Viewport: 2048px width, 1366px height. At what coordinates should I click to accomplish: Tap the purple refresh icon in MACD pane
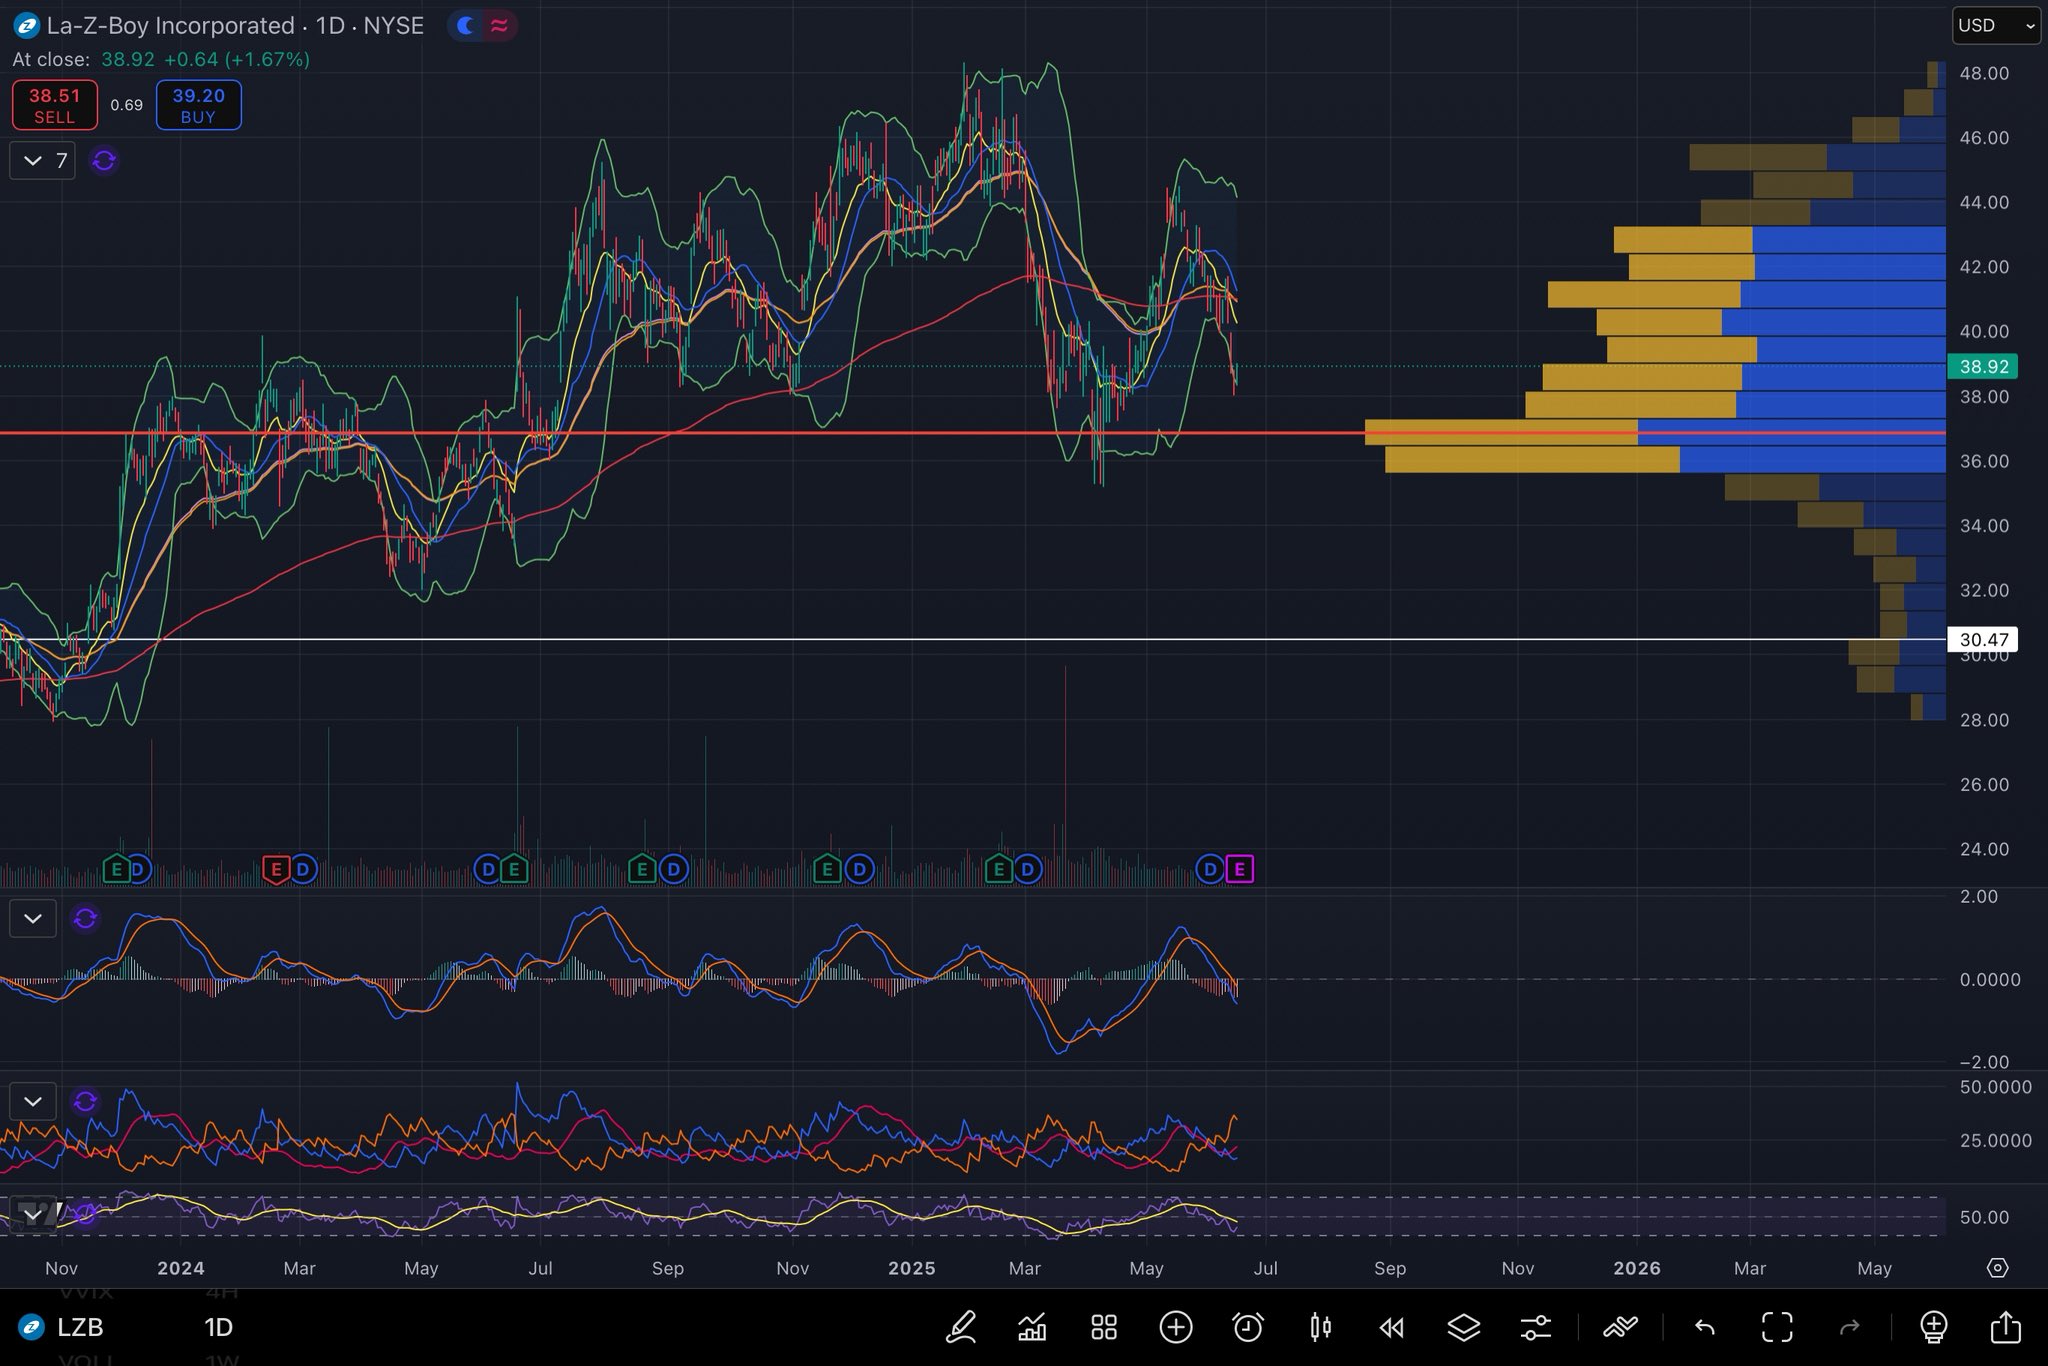[x=85, y=918]
